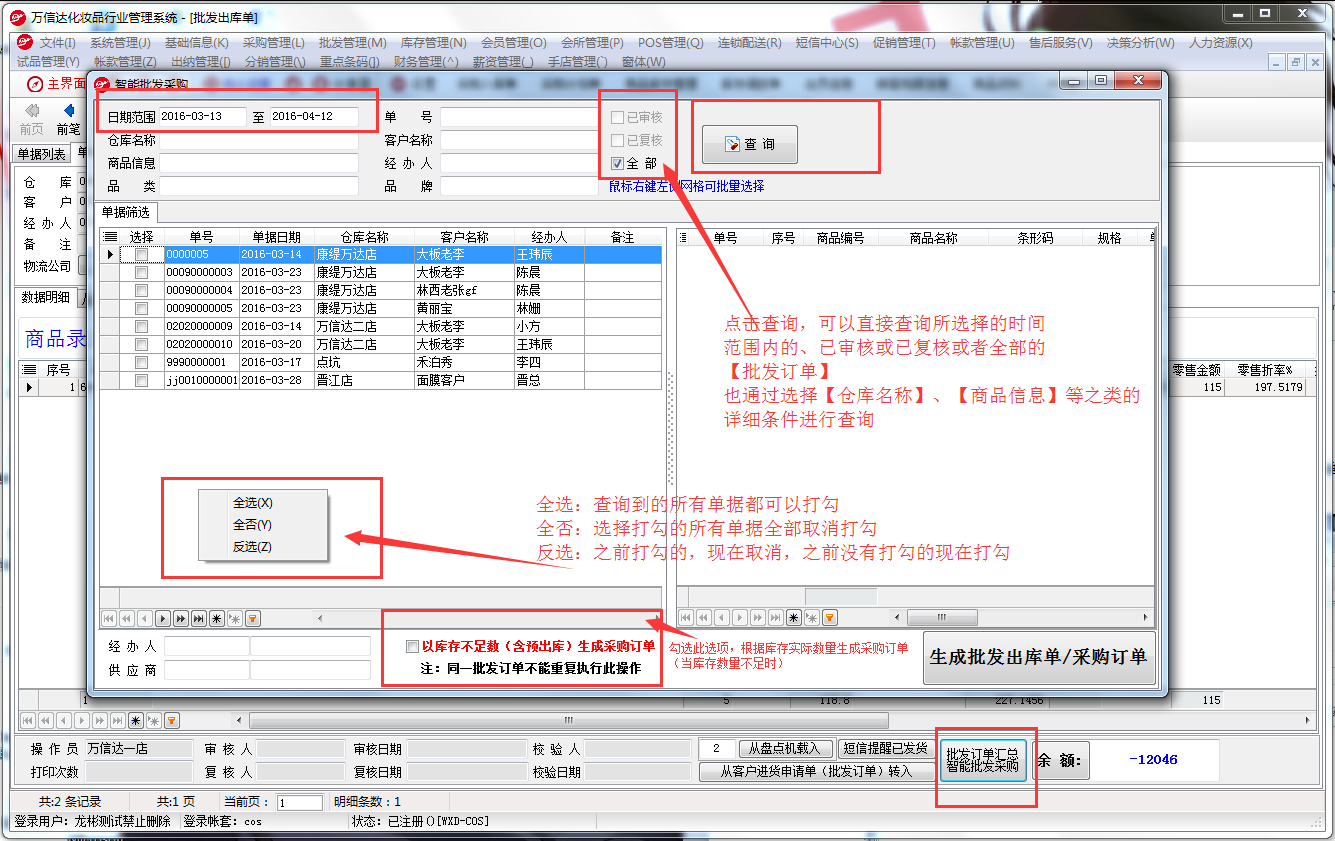
Task: Jump to last record in left grid navigator
Action: (x=199, y=618)
